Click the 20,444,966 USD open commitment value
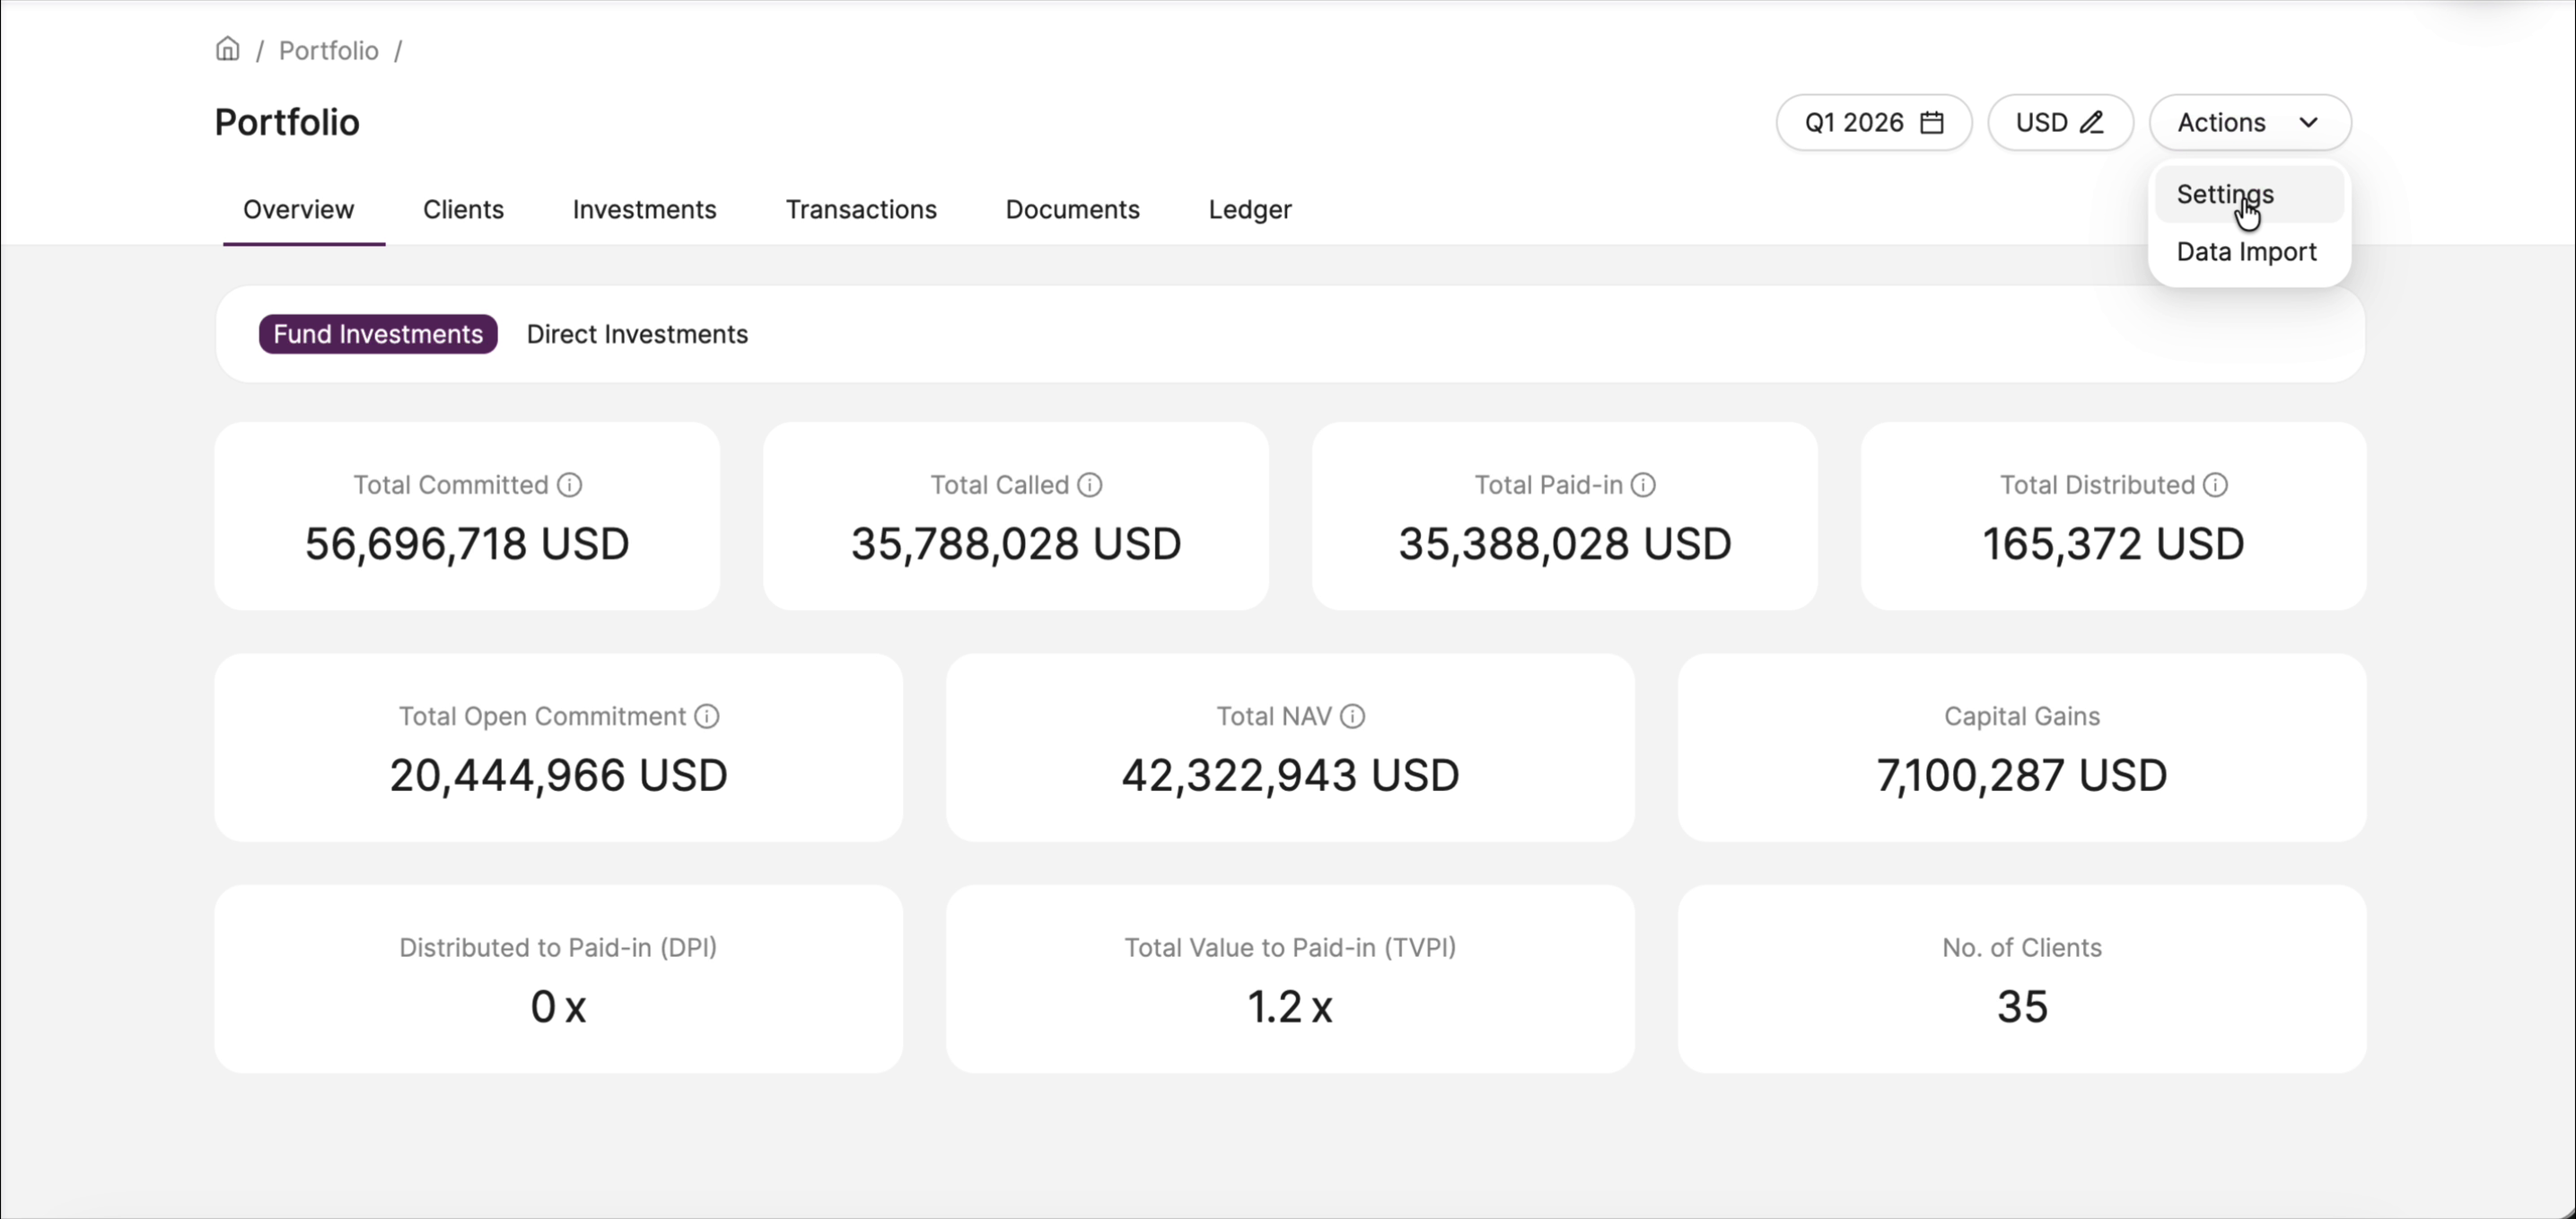This screenshot has height=1219, width=2576. pos(558,775)
